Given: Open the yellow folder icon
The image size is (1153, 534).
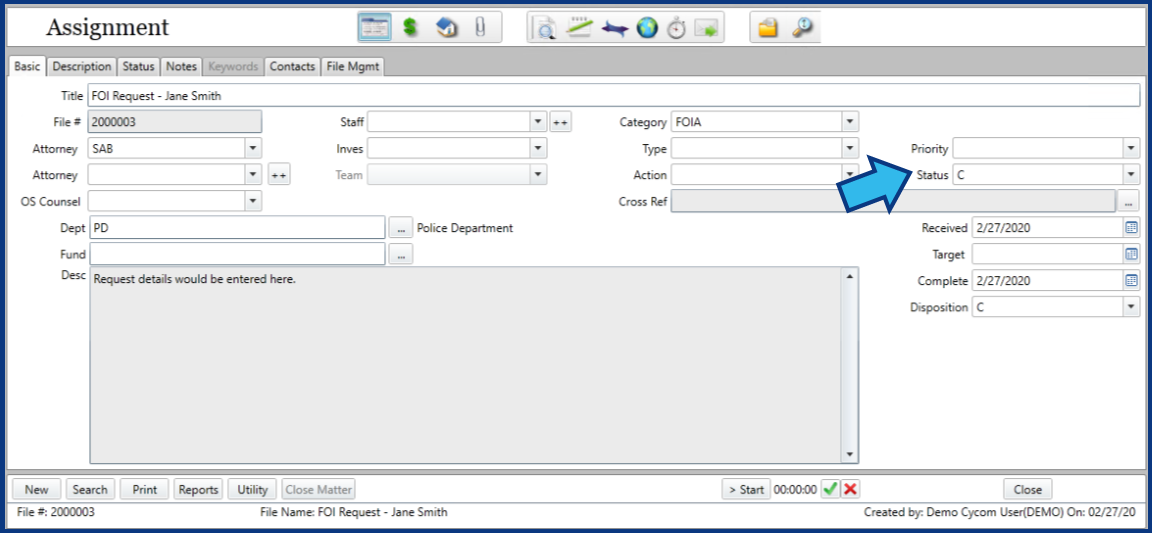Looking at the screenshot, I should click(x=768, y=28).
